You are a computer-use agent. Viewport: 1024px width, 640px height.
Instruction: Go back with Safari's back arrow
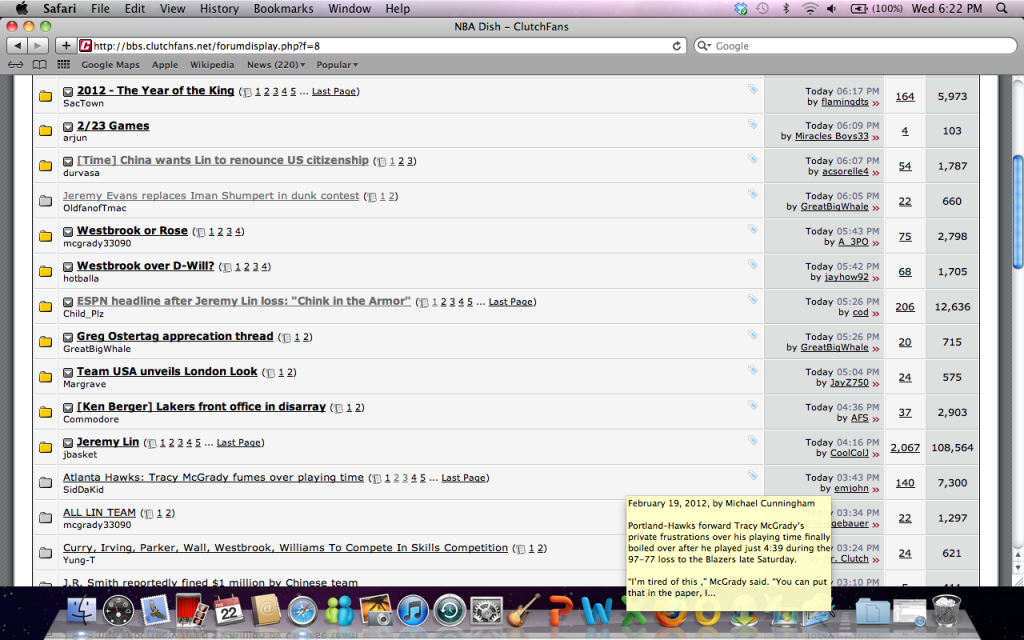17,46
